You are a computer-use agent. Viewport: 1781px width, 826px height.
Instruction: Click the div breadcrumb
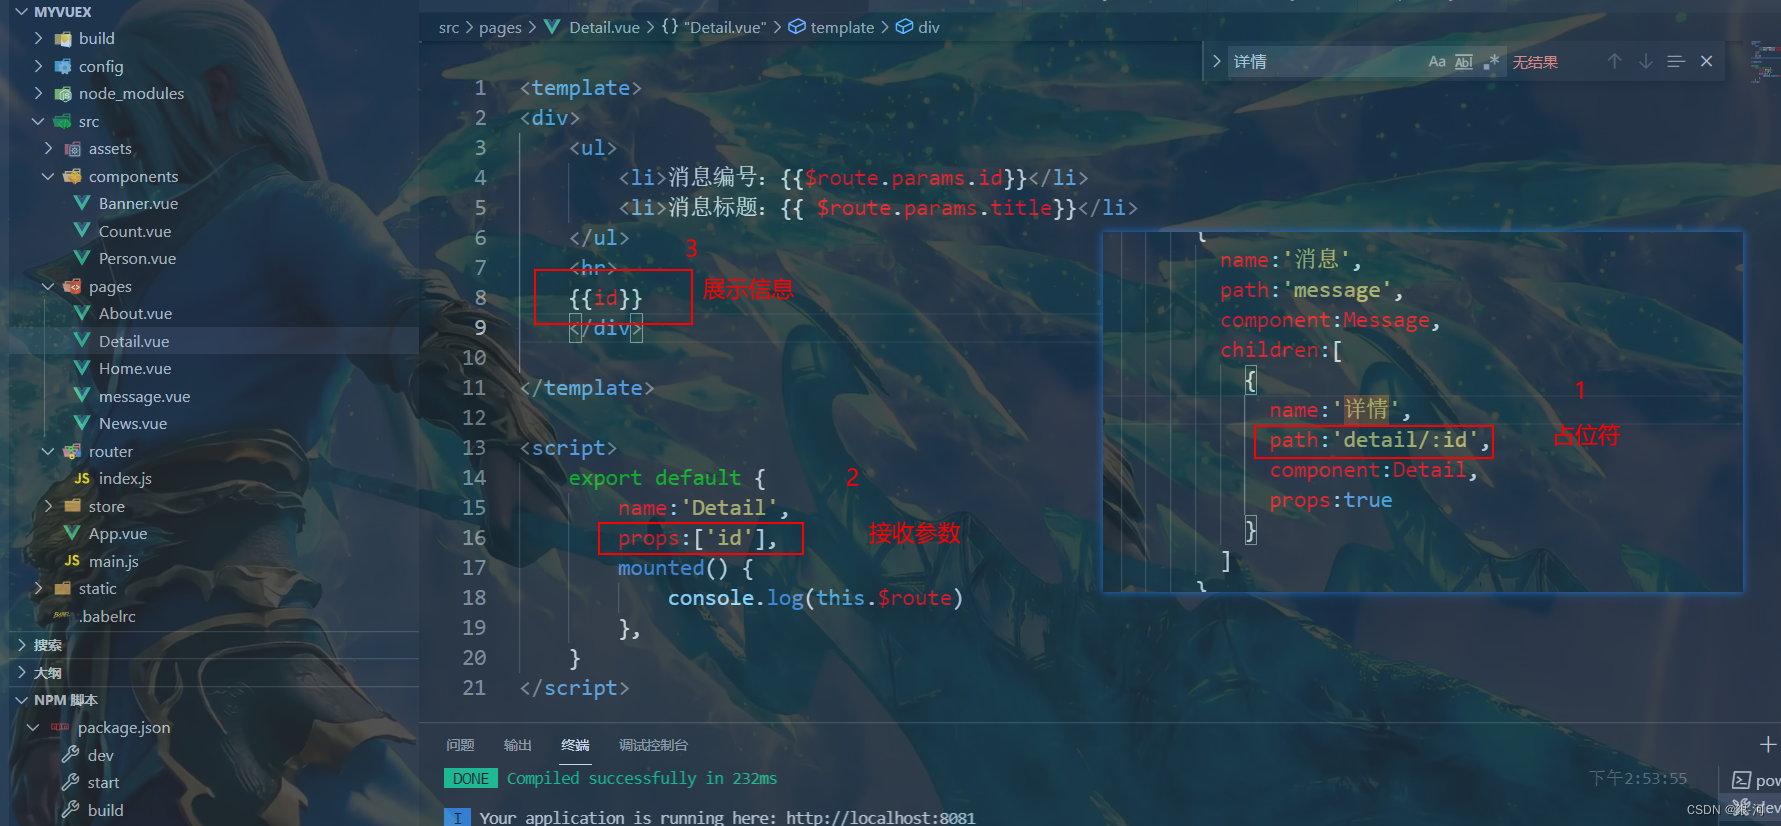[x=917, y=27]
